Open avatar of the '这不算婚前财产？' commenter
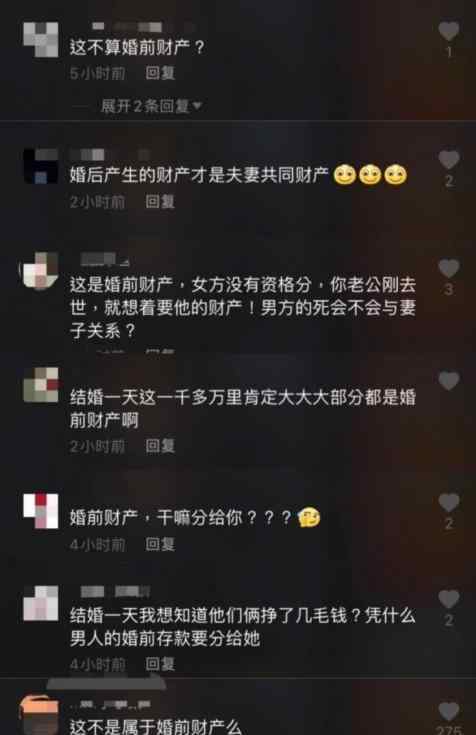476x735 pixels. point(41,39)
